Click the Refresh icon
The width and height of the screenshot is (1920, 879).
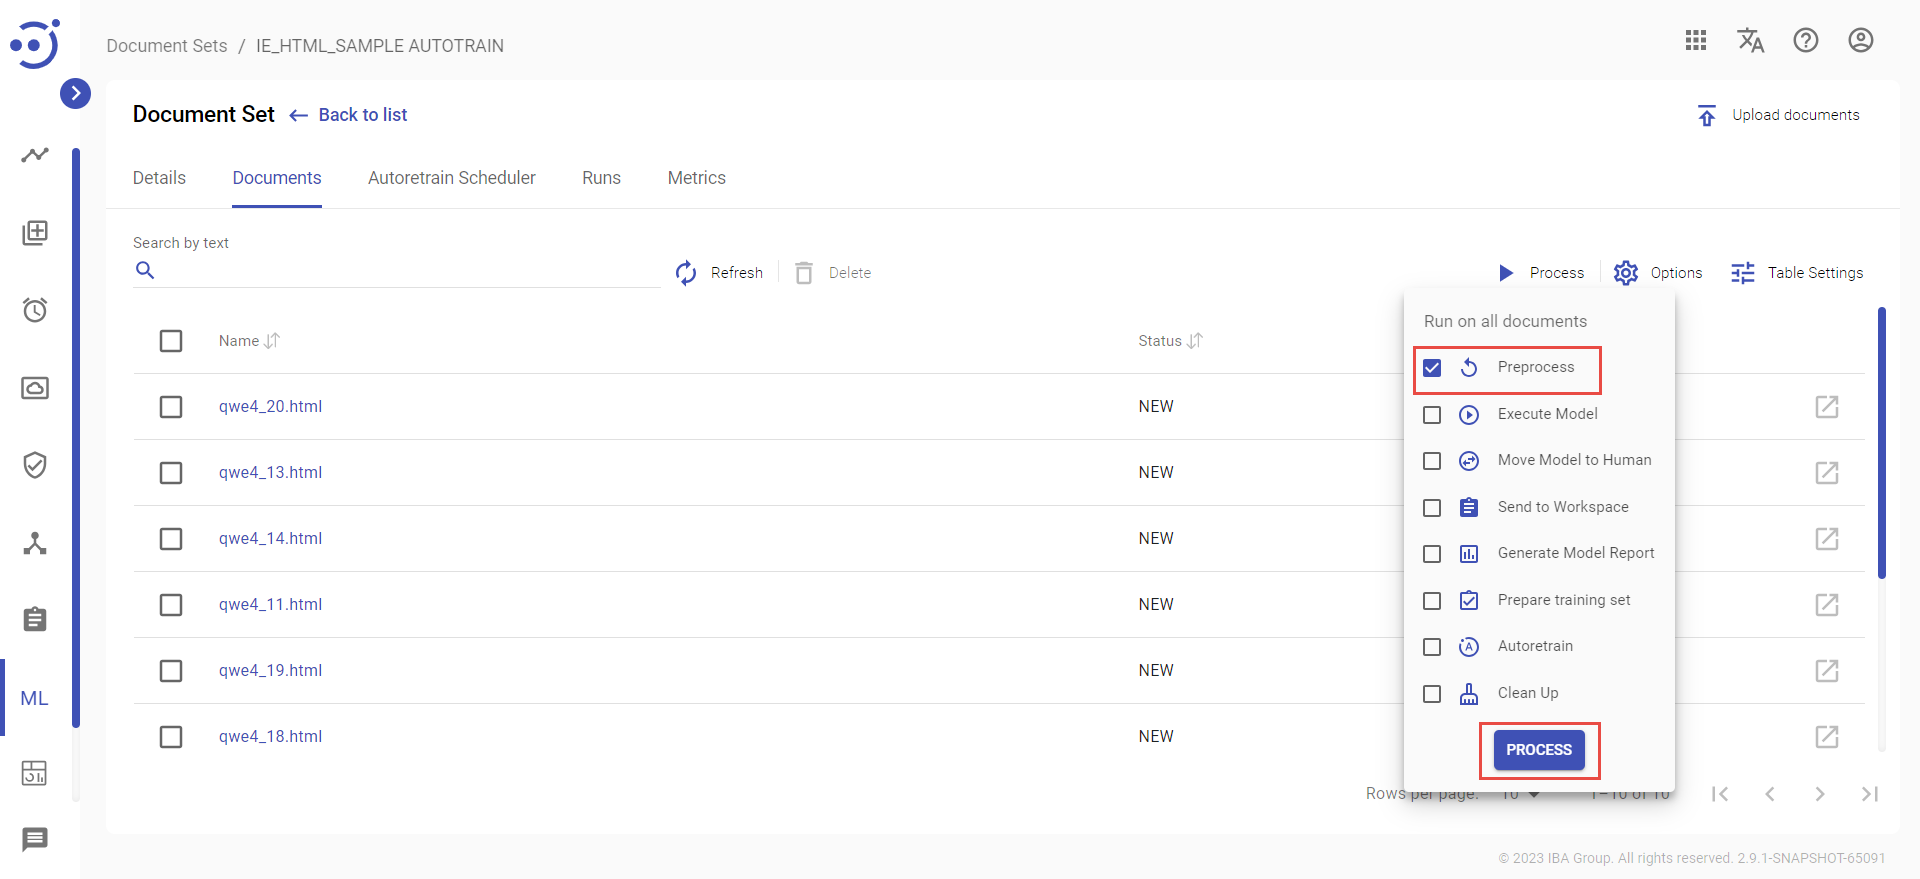686,273
